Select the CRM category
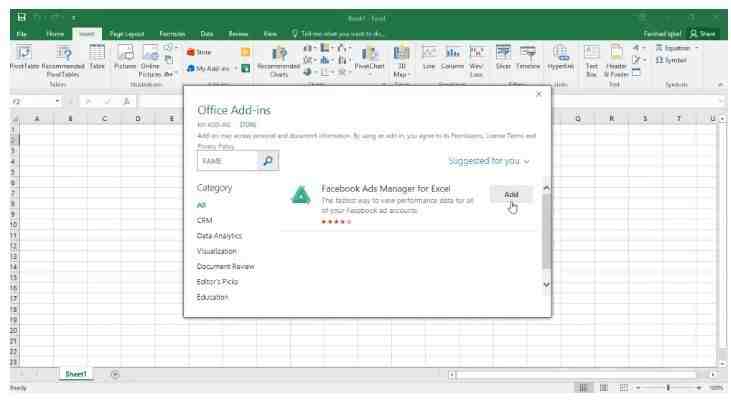 [x=205, y=220]
